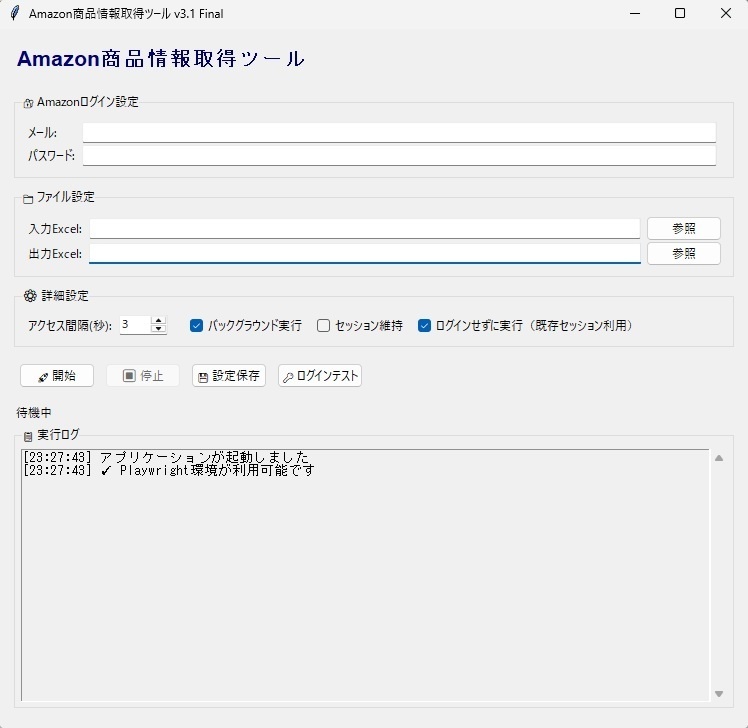Browse for 入力Excel with 参照 button
Screen dimensions: 748x728
coord(684,229)
